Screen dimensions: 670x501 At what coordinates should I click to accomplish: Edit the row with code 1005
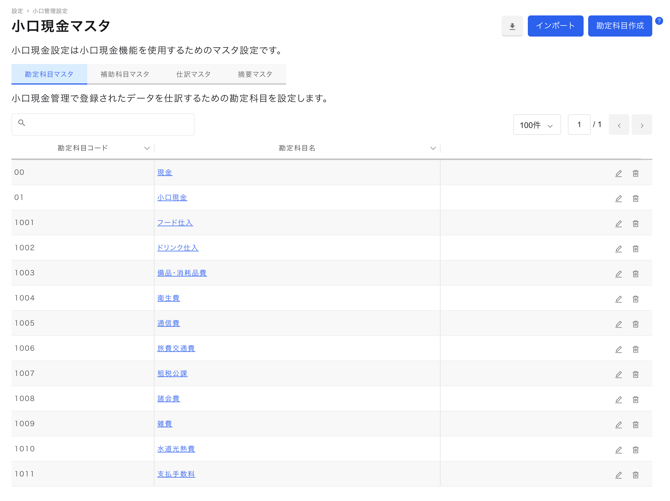[x=618, y=324]
